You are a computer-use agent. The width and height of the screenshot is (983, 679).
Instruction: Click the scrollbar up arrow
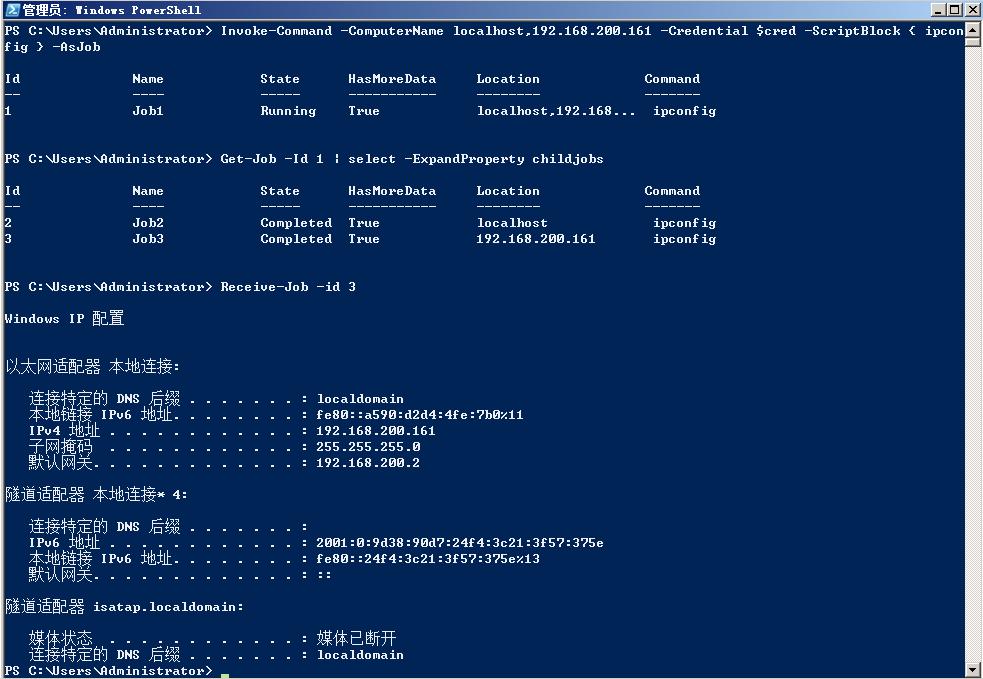[x=973, y=29]
